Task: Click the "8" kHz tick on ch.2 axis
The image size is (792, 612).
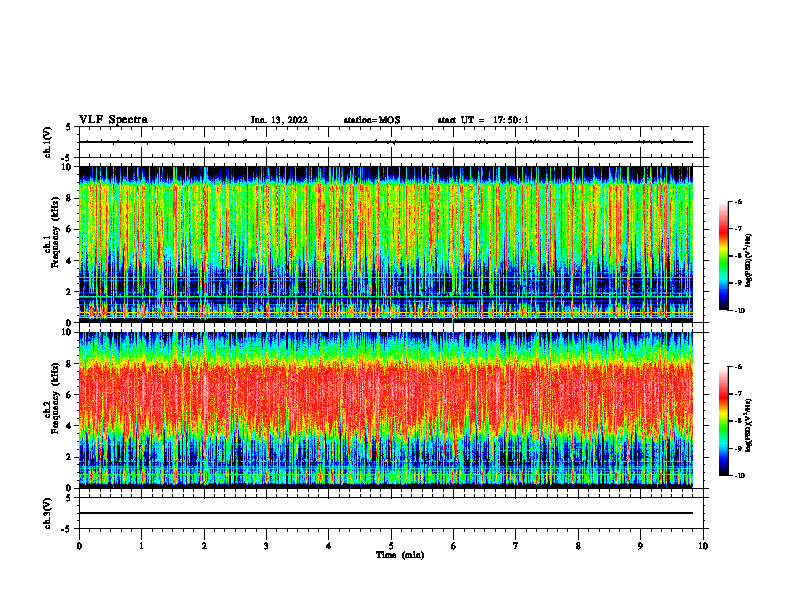Action: click(70, 364)
